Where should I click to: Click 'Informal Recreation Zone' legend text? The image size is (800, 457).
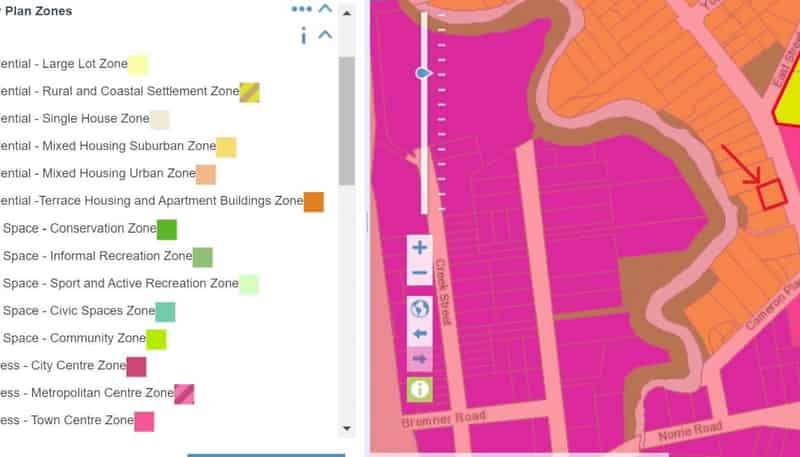pyautogui.click(x=121, y=256)
